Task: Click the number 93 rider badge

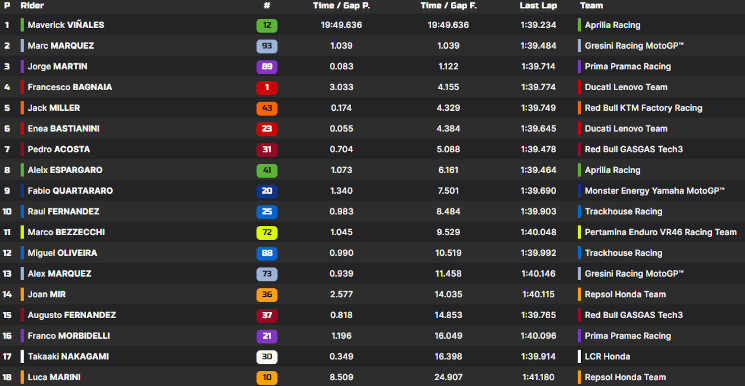Action: (x=267, y=46)
